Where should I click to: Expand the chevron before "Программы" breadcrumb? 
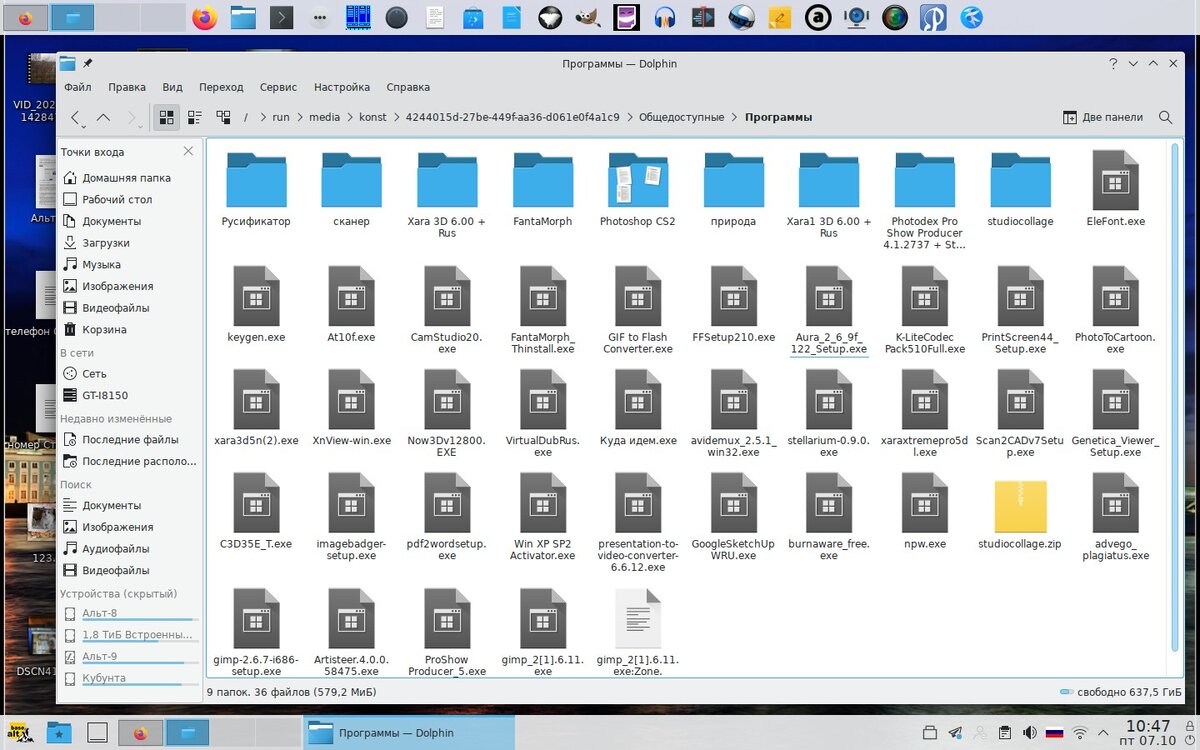pyautogui.click(x=735, y=117)
